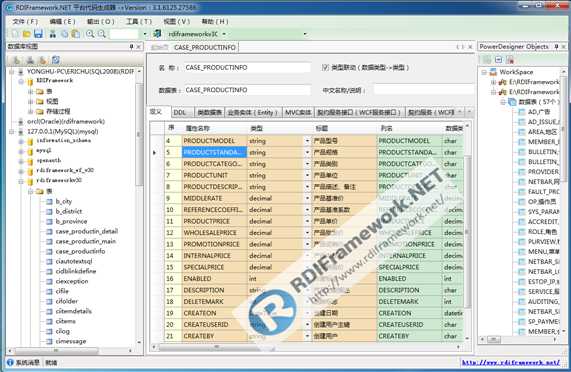Image resolution: width=571 pixels, height=372 pixels.
Task: Click the Save floppy disk icon
Action: click(x=38, y=34)
